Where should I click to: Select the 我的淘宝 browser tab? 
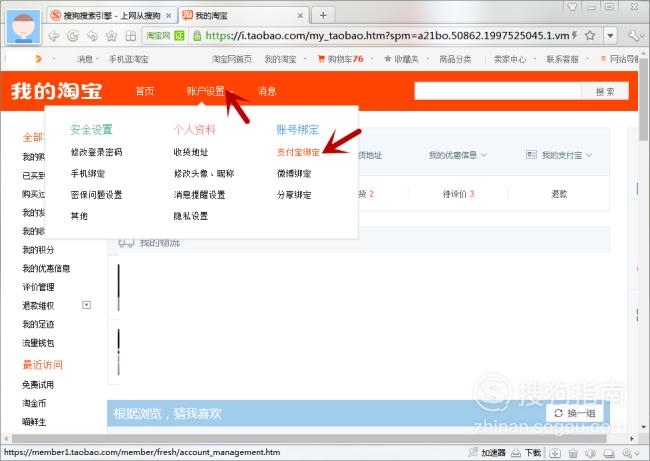click(244, 16)
